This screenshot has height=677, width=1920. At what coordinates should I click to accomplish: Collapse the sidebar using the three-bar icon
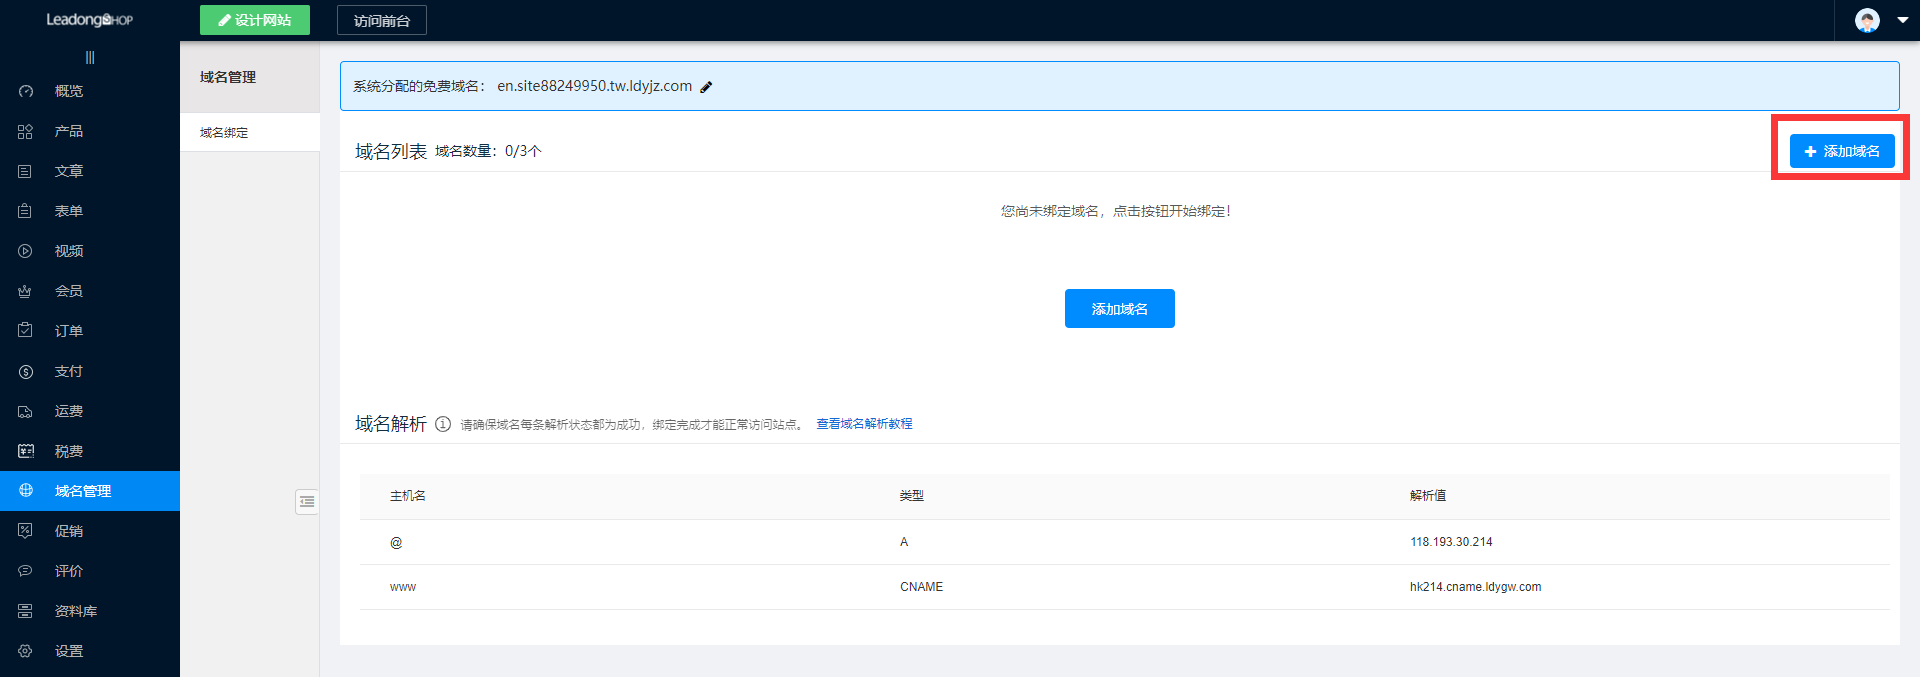tap(90, 58)
